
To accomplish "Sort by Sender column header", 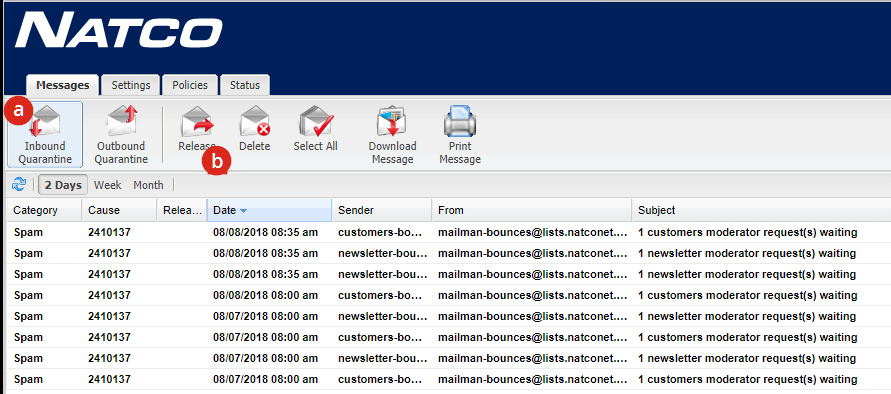I will [381, 210].
